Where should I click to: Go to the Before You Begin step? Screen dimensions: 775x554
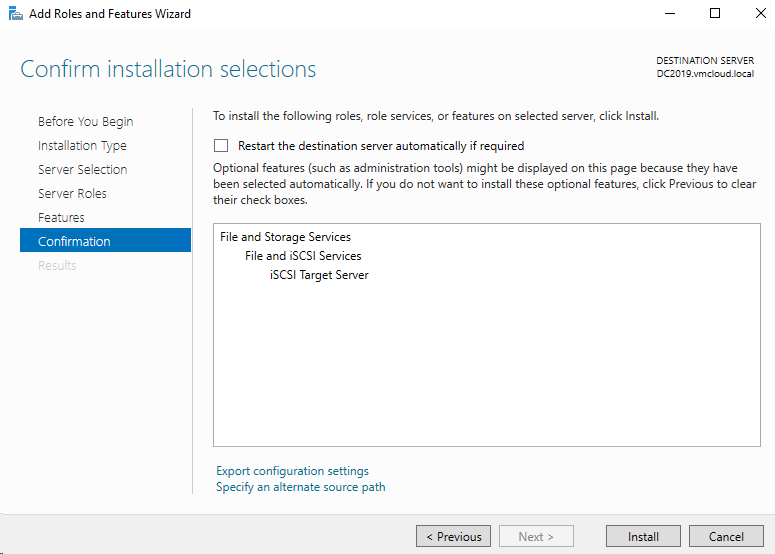[x=85, y=122]
